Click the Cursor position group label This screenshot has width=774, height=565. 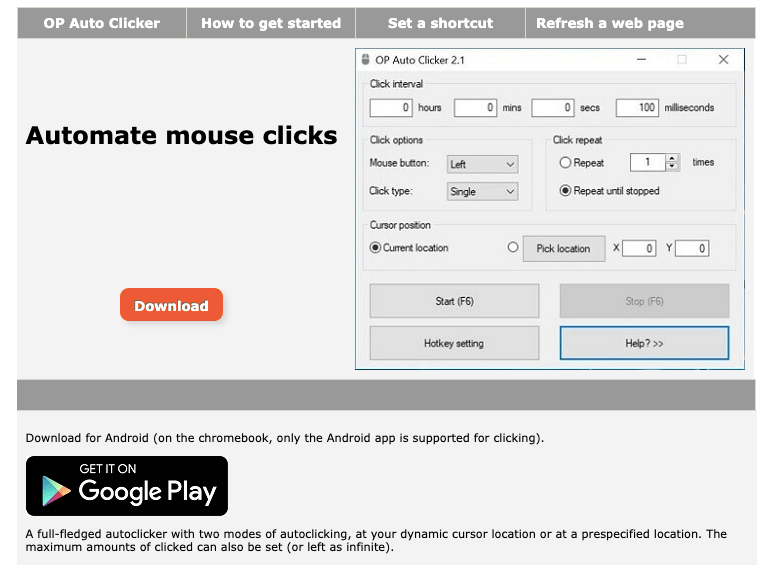coord(400,225)
